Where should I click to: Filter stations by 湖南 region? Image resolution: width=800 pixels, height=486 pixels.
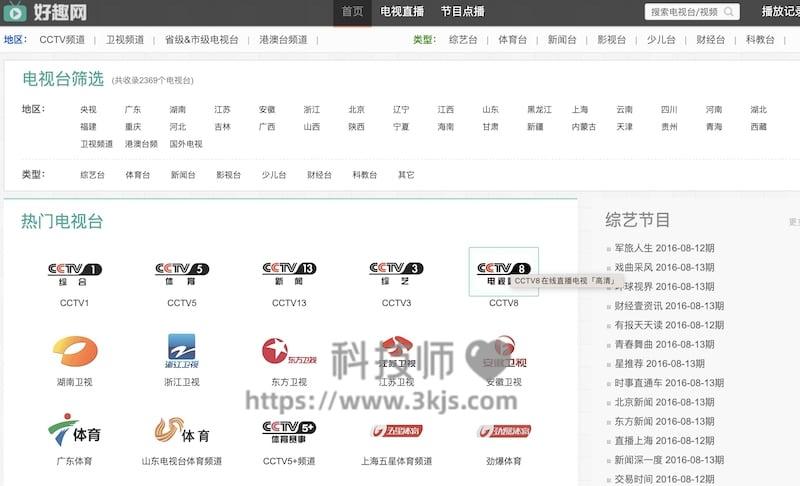tap(178, 110)
